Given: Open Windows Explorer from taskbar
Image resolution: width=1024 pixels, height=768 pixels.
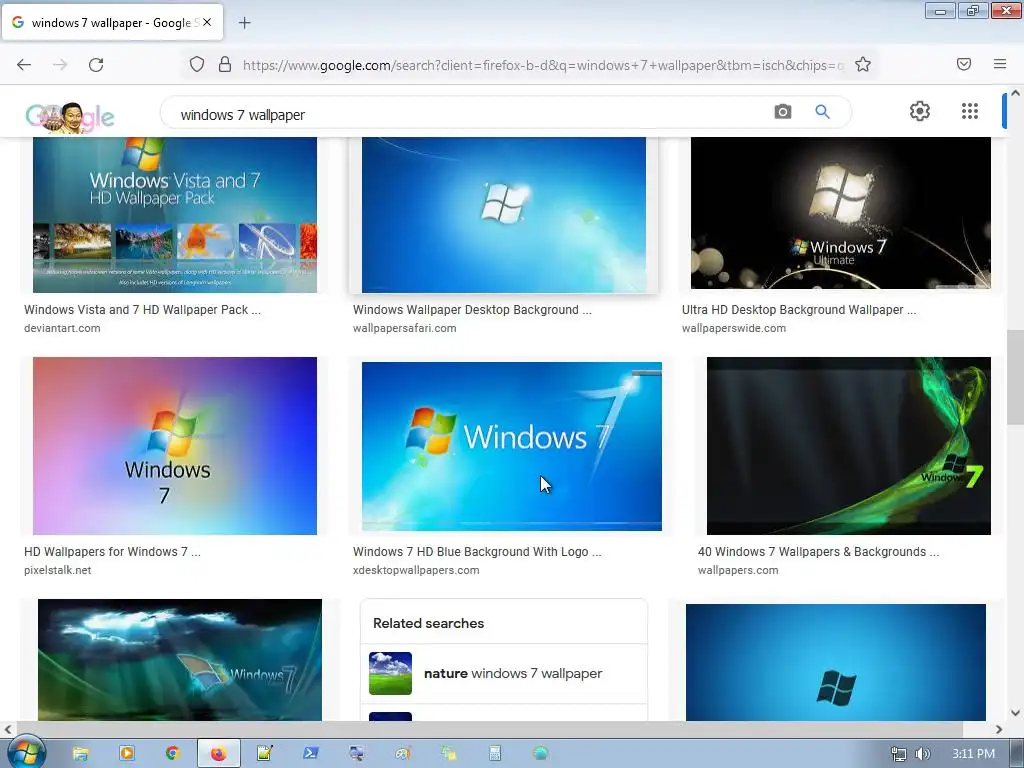Looking at the screenshot, I should (80, 754).
